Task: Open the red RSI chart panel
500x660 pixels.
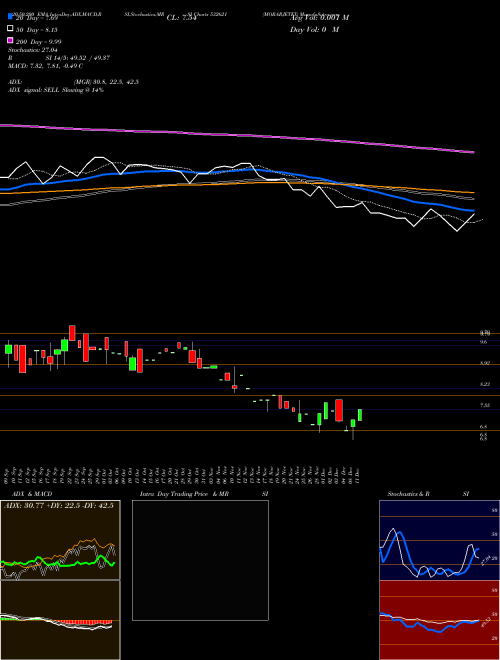Action: [439, 620]
